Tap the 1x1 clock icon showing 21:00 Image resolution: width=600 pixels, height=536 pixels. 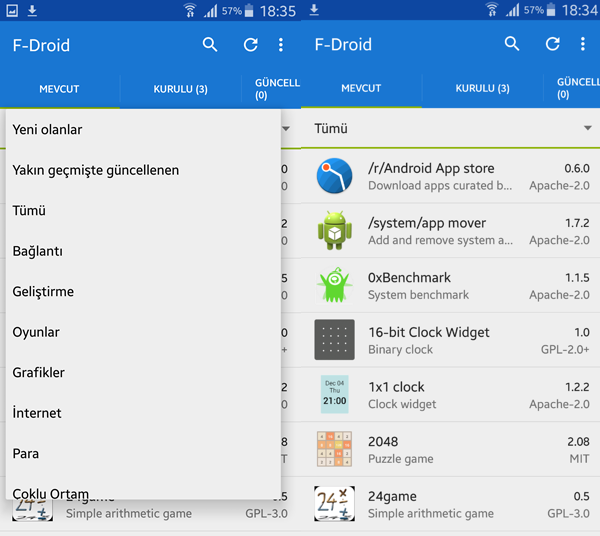[x=334, y=394]
